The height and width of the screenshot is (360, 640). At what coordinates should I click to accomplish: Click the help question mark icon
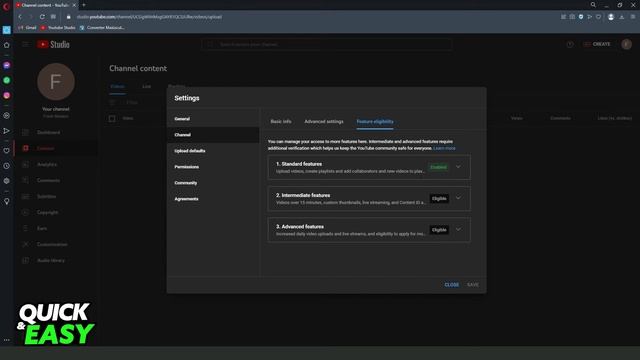[570, 44]
